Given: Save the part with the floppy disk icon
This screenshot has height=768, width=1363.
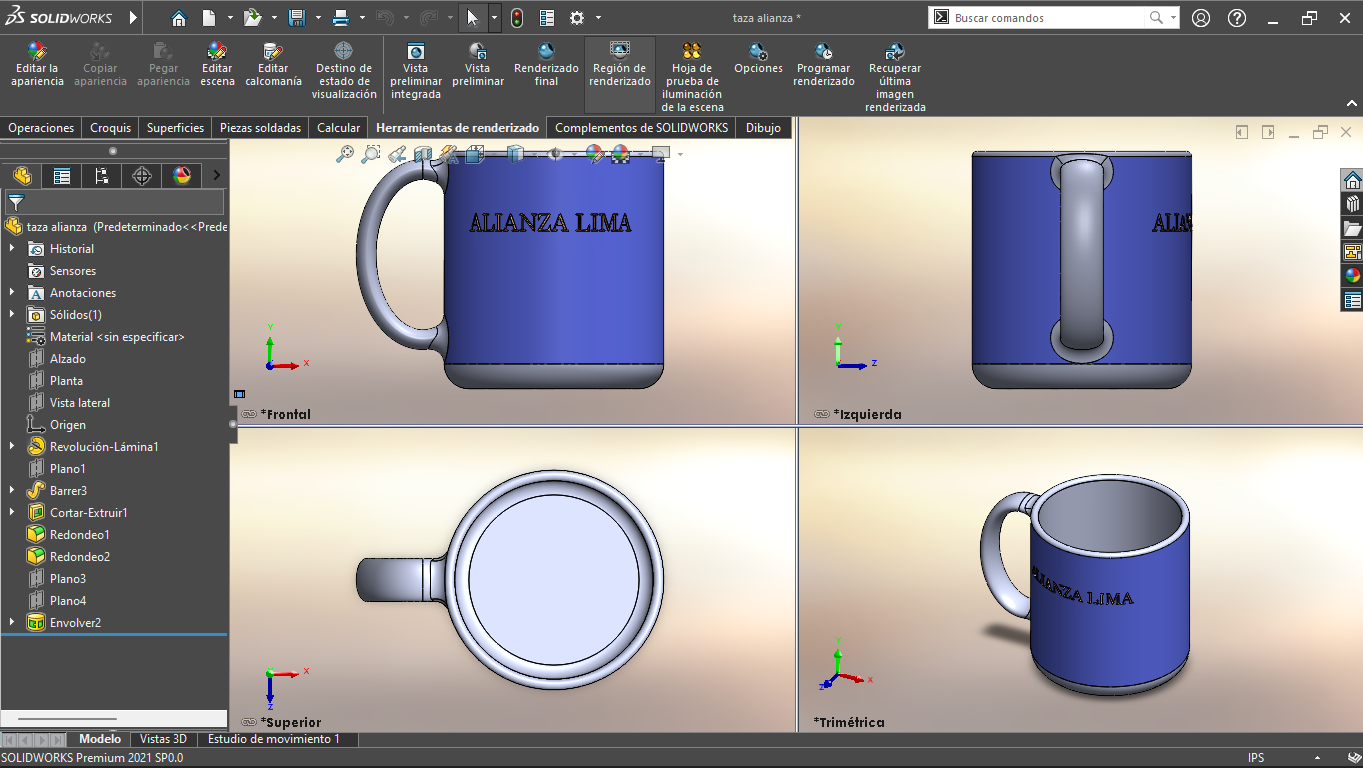Looking at the screenshot, I should coord(296,18).
